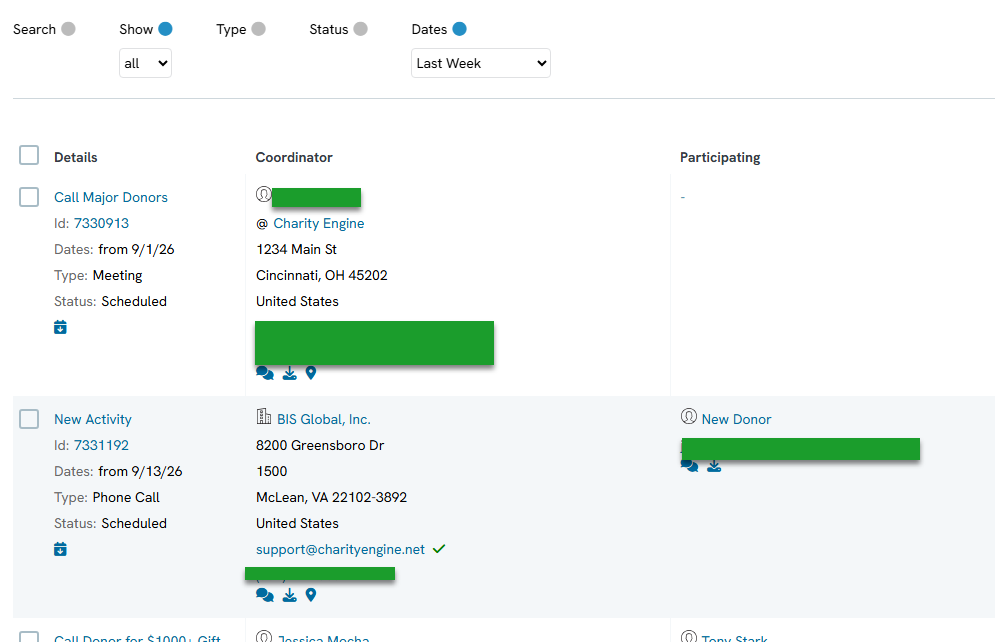
Task: Click calendar download icon under Call Major Donors
Action: point(60,327)
